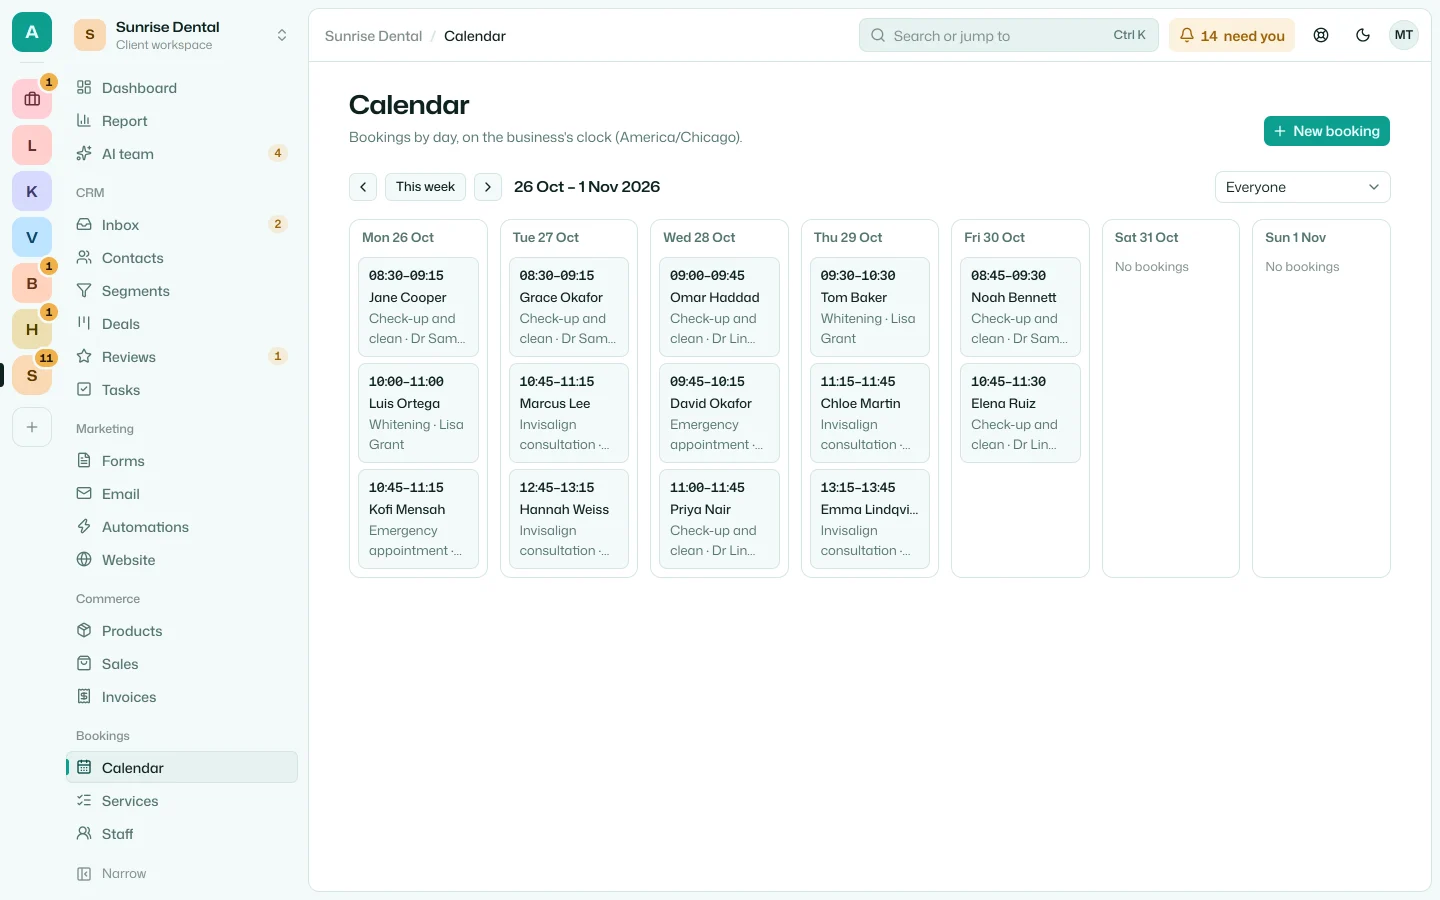Jump to This week
Image resolution: width=1440 pixels, height=900 pixels.
click(x=425, y=187)
